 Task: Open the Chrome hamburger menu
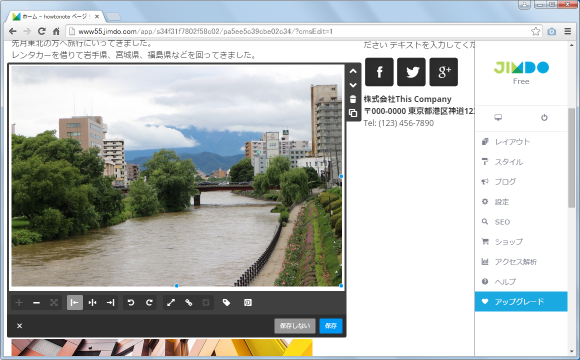(x=568, y=31)
